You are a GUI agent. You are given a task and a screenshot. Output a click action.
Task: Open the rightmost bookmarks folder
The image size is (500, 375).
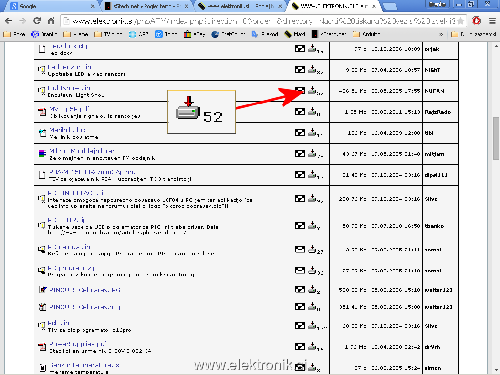pos(473,34)
